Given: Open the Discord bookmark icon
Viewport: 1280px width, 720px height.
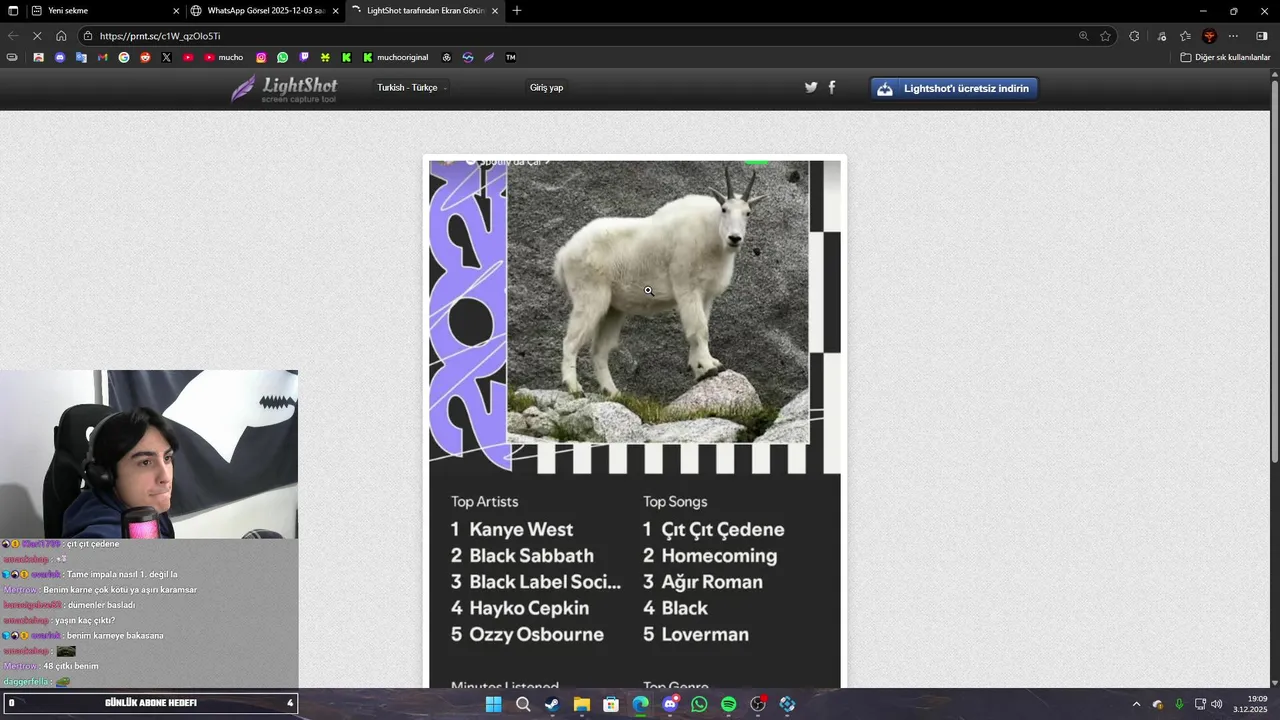Looking at the screenshot, I should (x=60, y=57).
